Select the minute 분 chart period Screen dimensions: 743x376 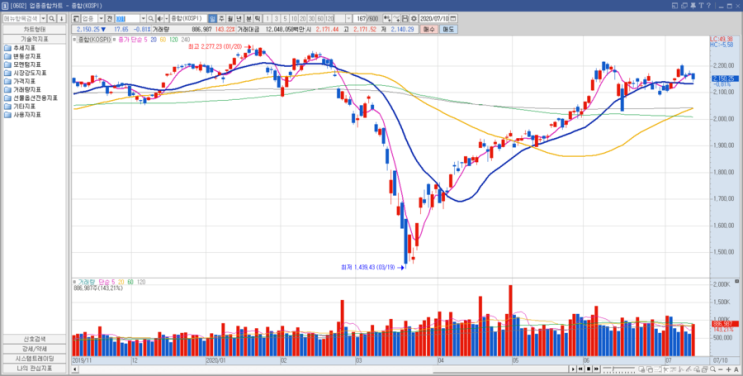pyautogui.click(x=249, y=18)
